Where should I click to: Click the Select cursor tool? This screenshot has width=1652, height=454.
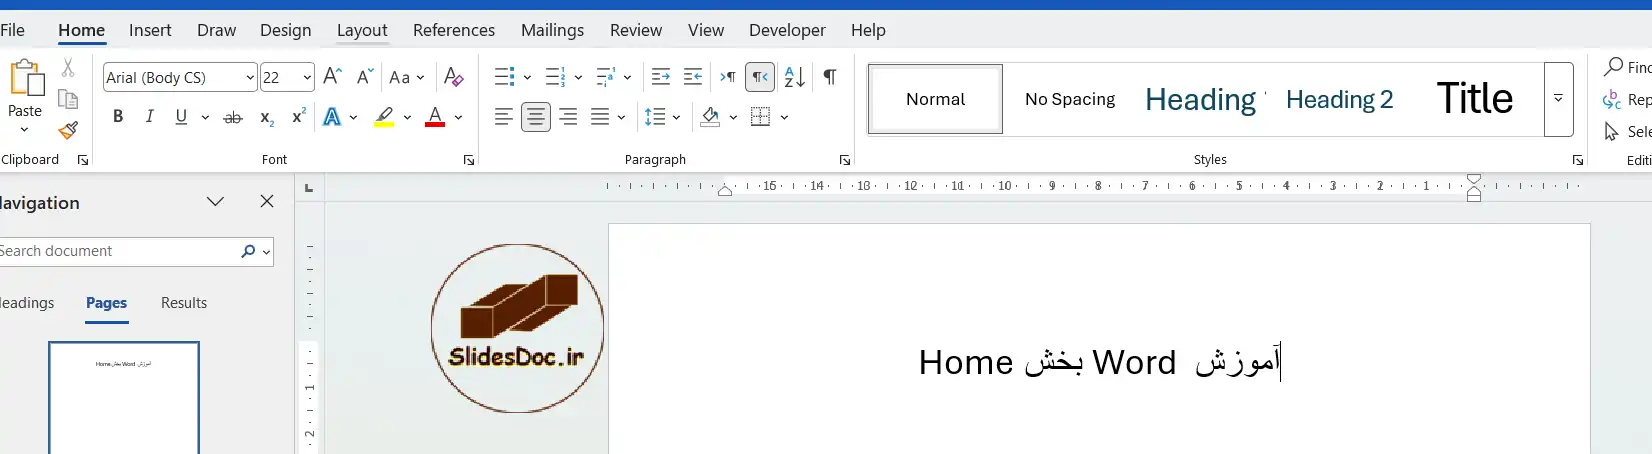[1611, 132]
